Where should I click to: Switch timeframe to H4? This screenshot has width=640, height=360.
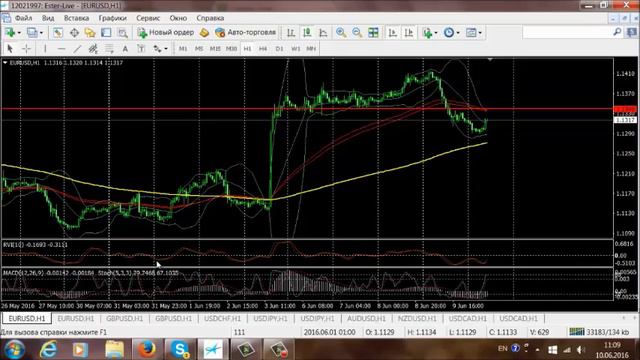point(263,49)
